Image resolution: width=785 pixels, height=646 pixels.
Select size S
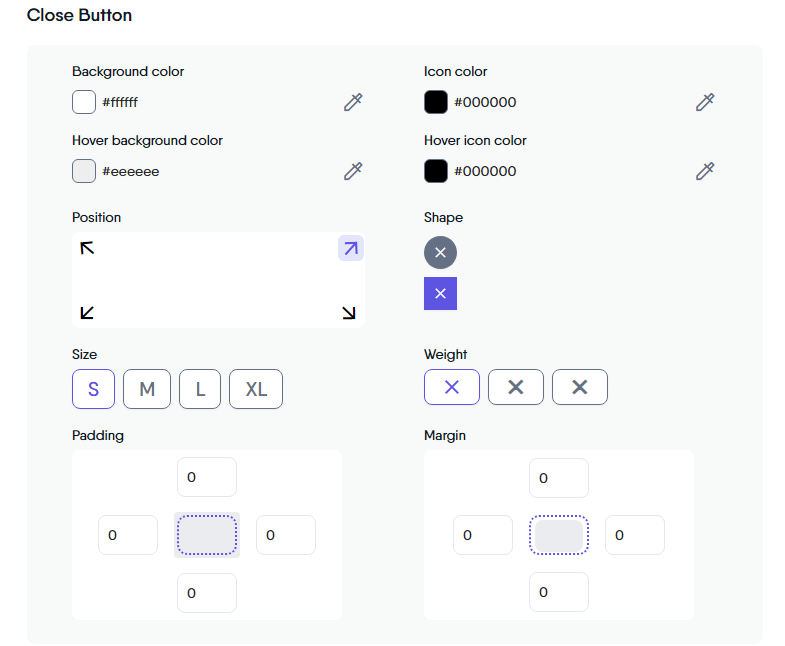pyautogui.click(x=93, y=389)
